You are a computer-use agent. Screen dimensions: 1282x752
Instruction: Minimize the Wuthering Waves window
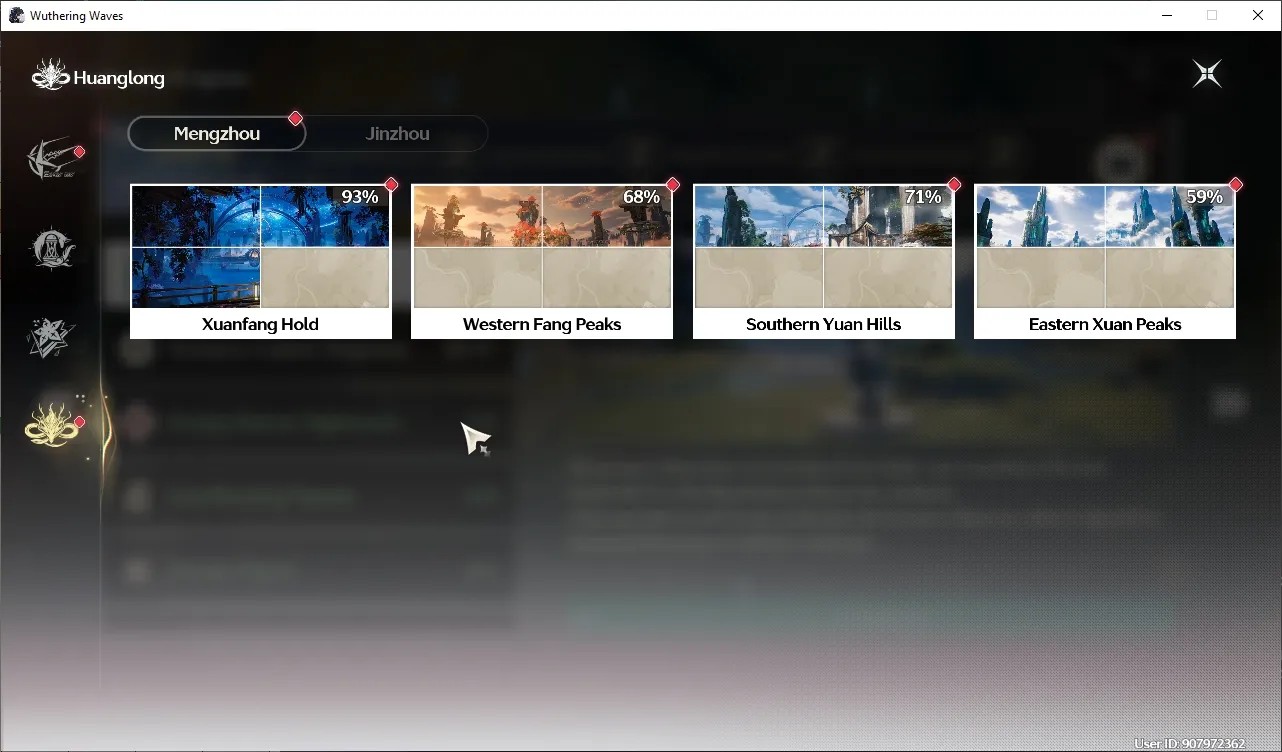tap(1167, 15)
